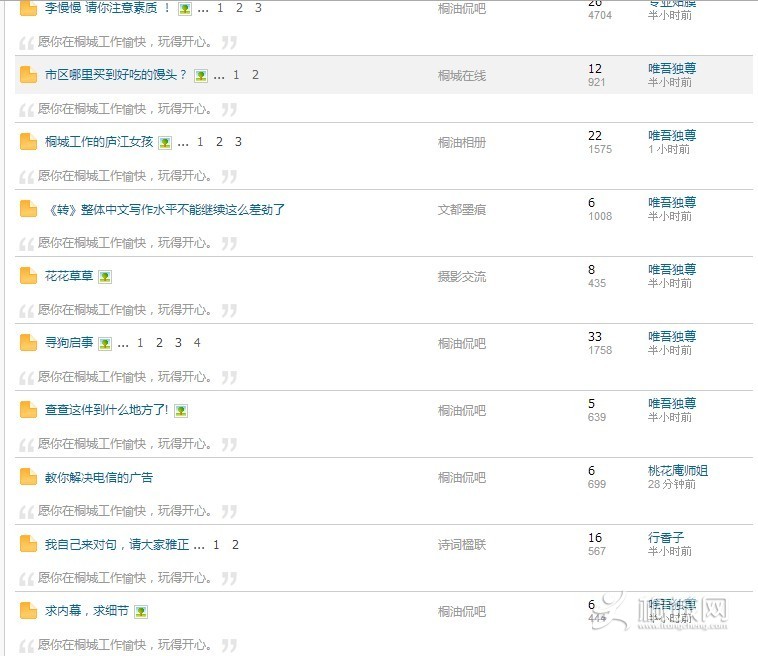Open user profile 桃花庵师姐
This screenshot has height=656, width=758.
click(x=678, y=470)
